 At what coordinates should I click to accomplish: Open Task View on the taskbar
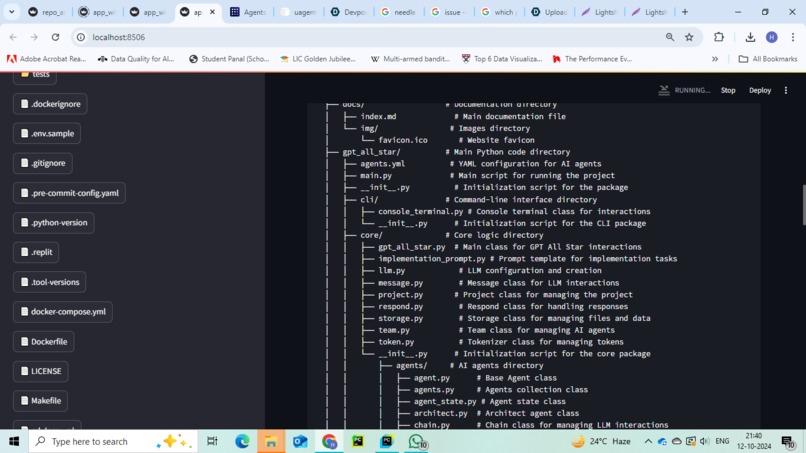tap(212, 441)
